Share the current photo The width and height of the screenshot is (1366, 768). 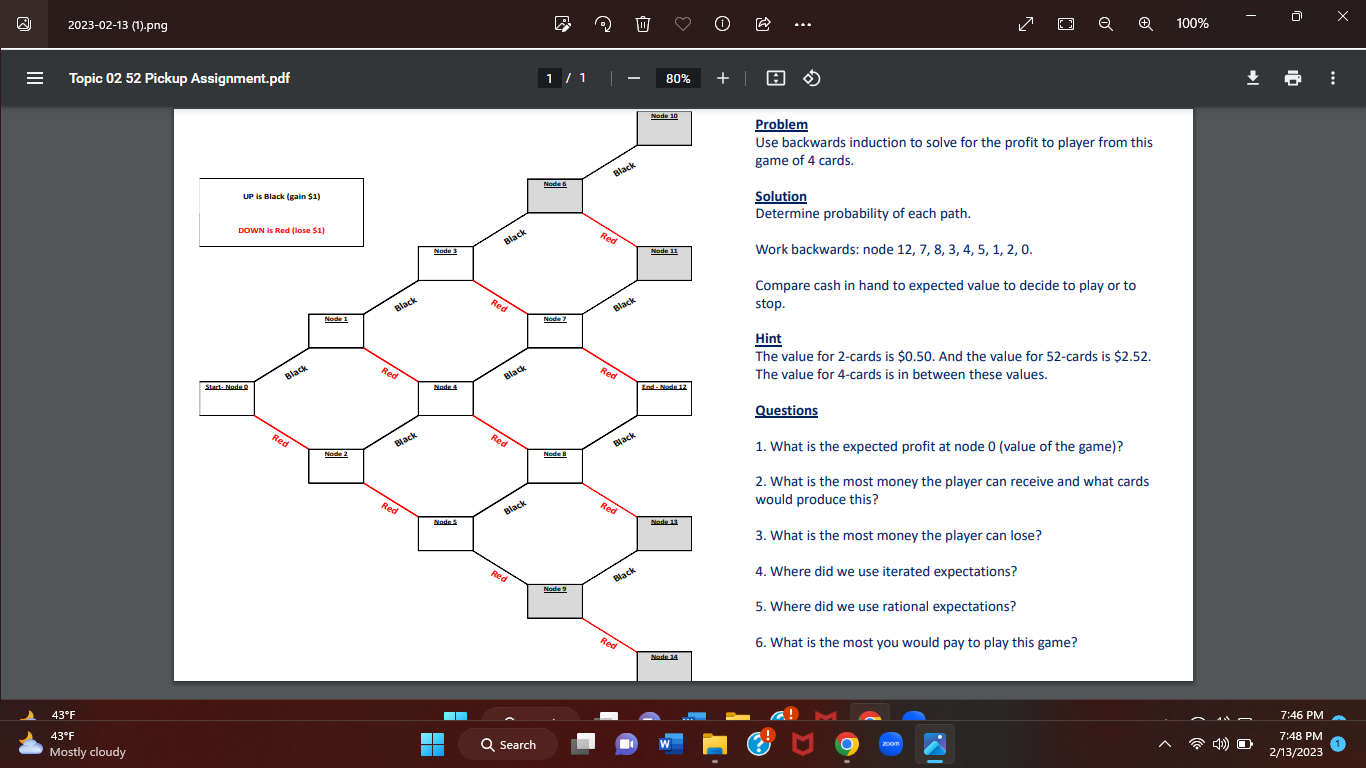pos(762,23)
